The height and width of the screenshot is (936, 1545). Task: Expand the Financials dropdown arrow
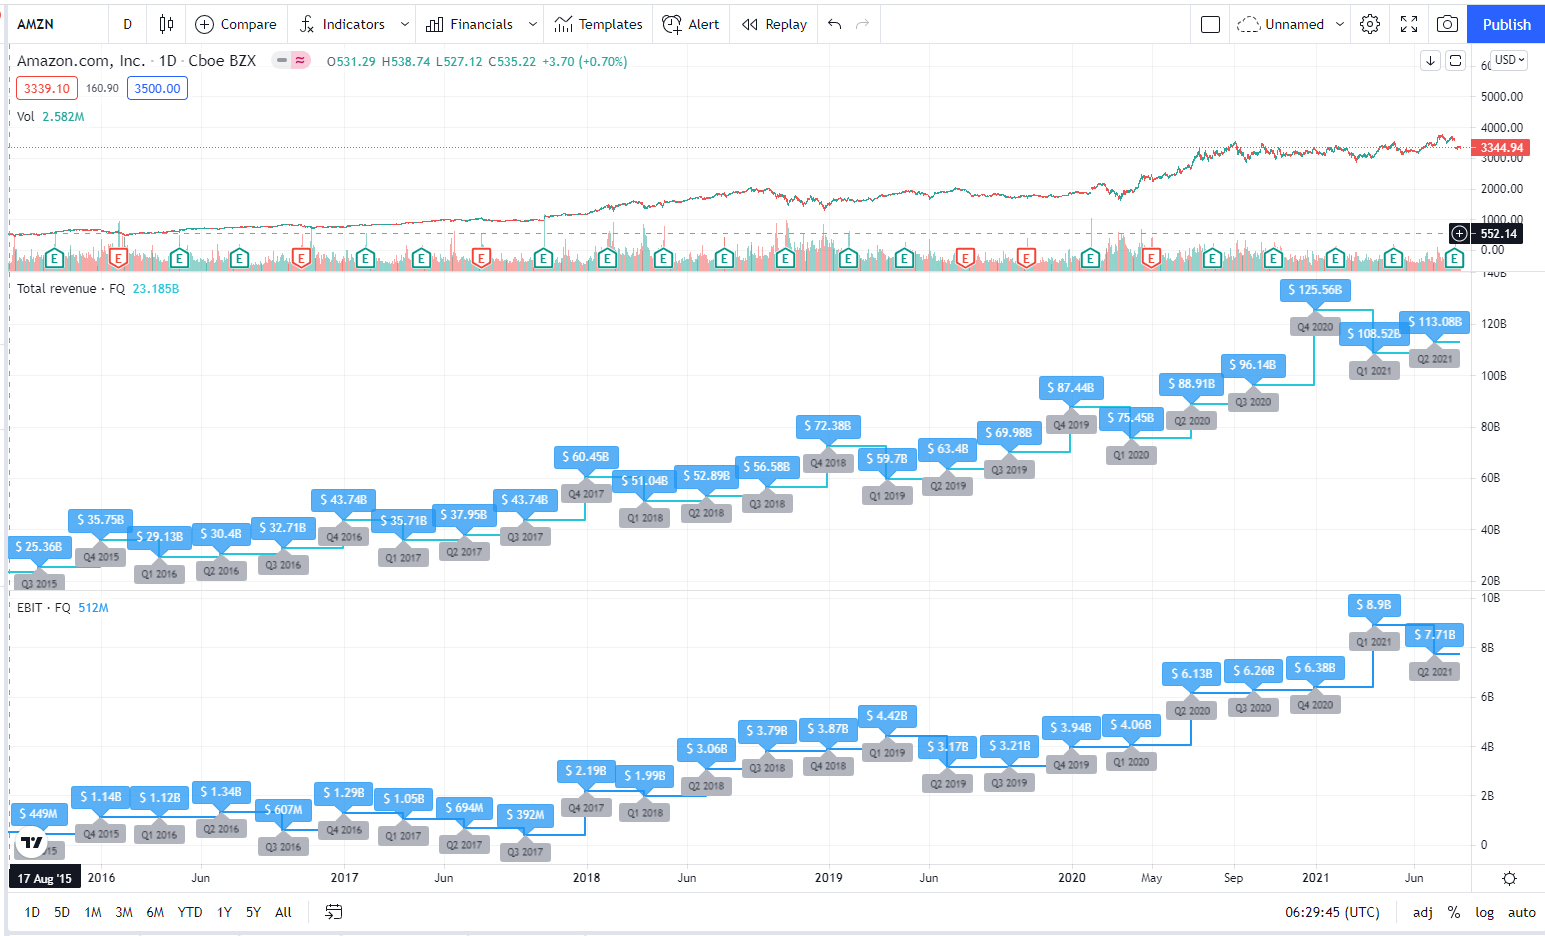click(x=532, y=24)
